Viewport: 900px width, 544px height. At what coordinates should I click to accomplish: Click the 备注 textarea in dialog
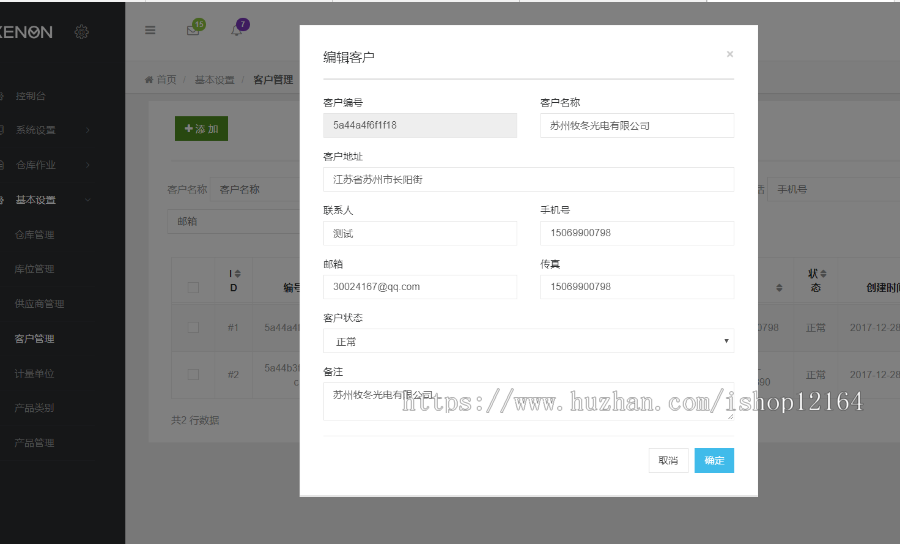528,401
